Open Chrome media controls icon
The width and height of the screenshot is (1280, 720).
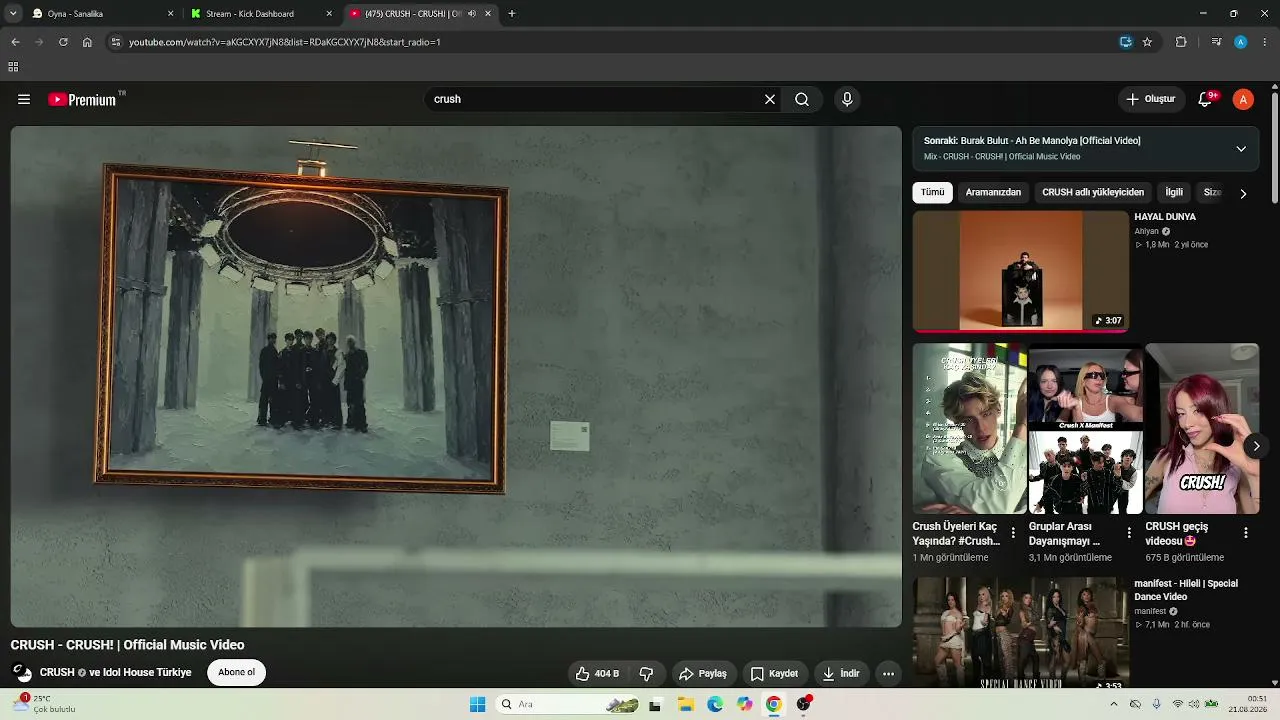[x=1216, y=42]
